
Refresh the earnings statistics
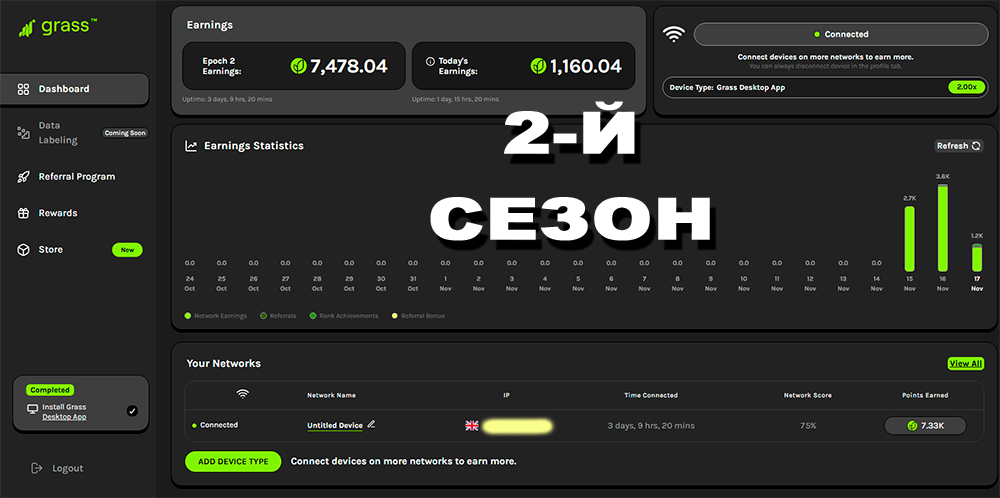pos(959,146)
